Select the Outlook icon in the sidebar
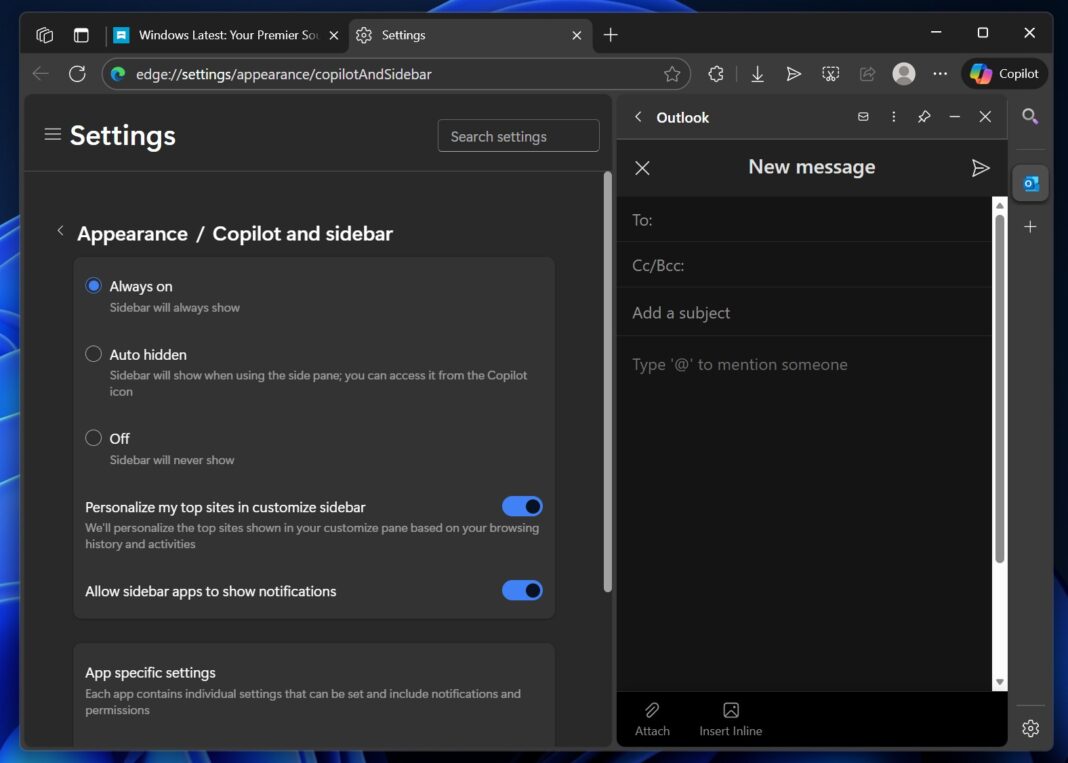Screen dimensions: 1068x763 pos(1030,183)
